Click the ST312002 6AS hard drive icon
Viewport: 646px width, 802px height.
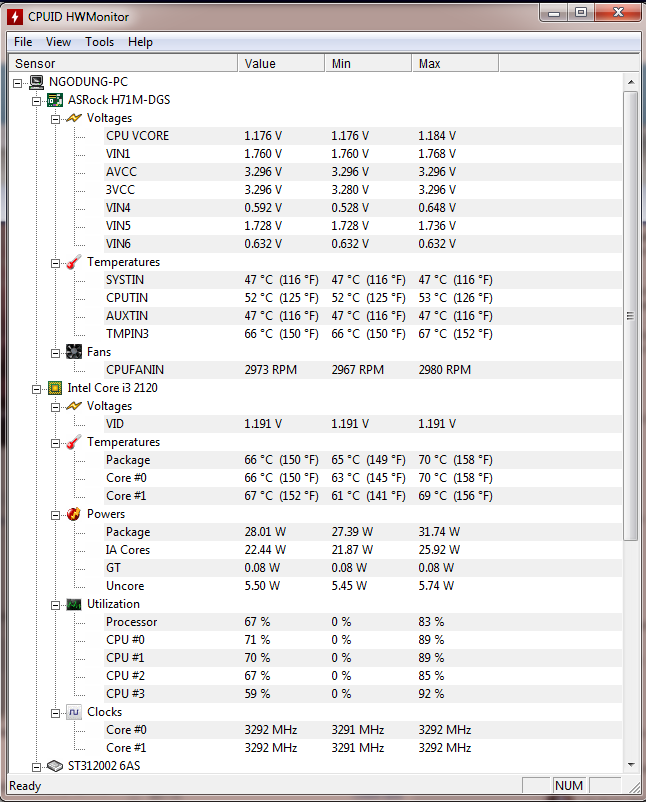[x=56, y=766]
